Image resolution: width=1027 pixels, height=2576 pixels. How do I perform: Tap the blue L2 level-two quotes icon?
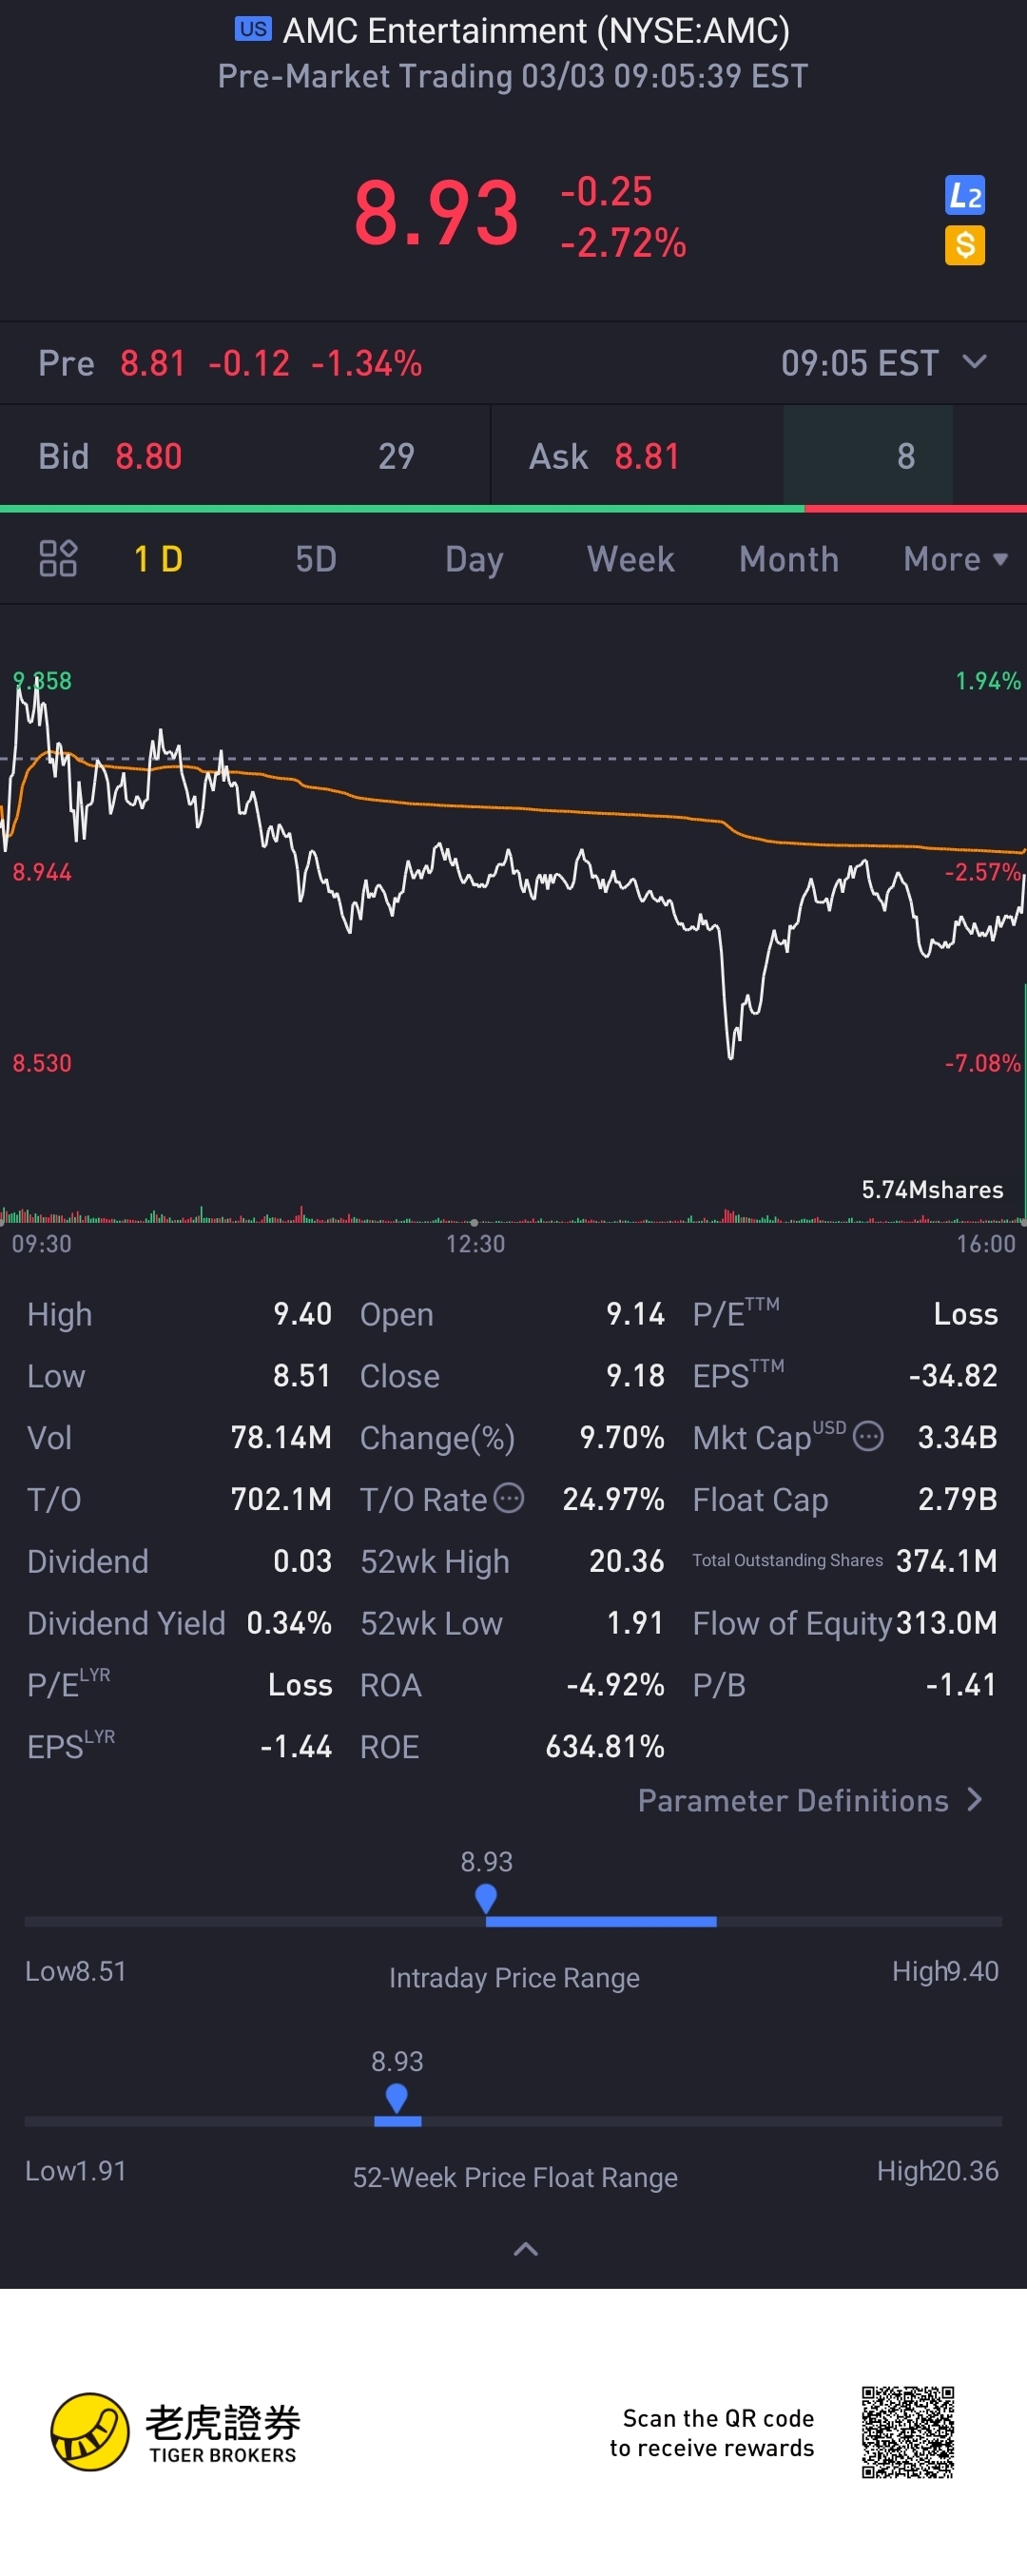pyautogui.click(x=964, y=195)
